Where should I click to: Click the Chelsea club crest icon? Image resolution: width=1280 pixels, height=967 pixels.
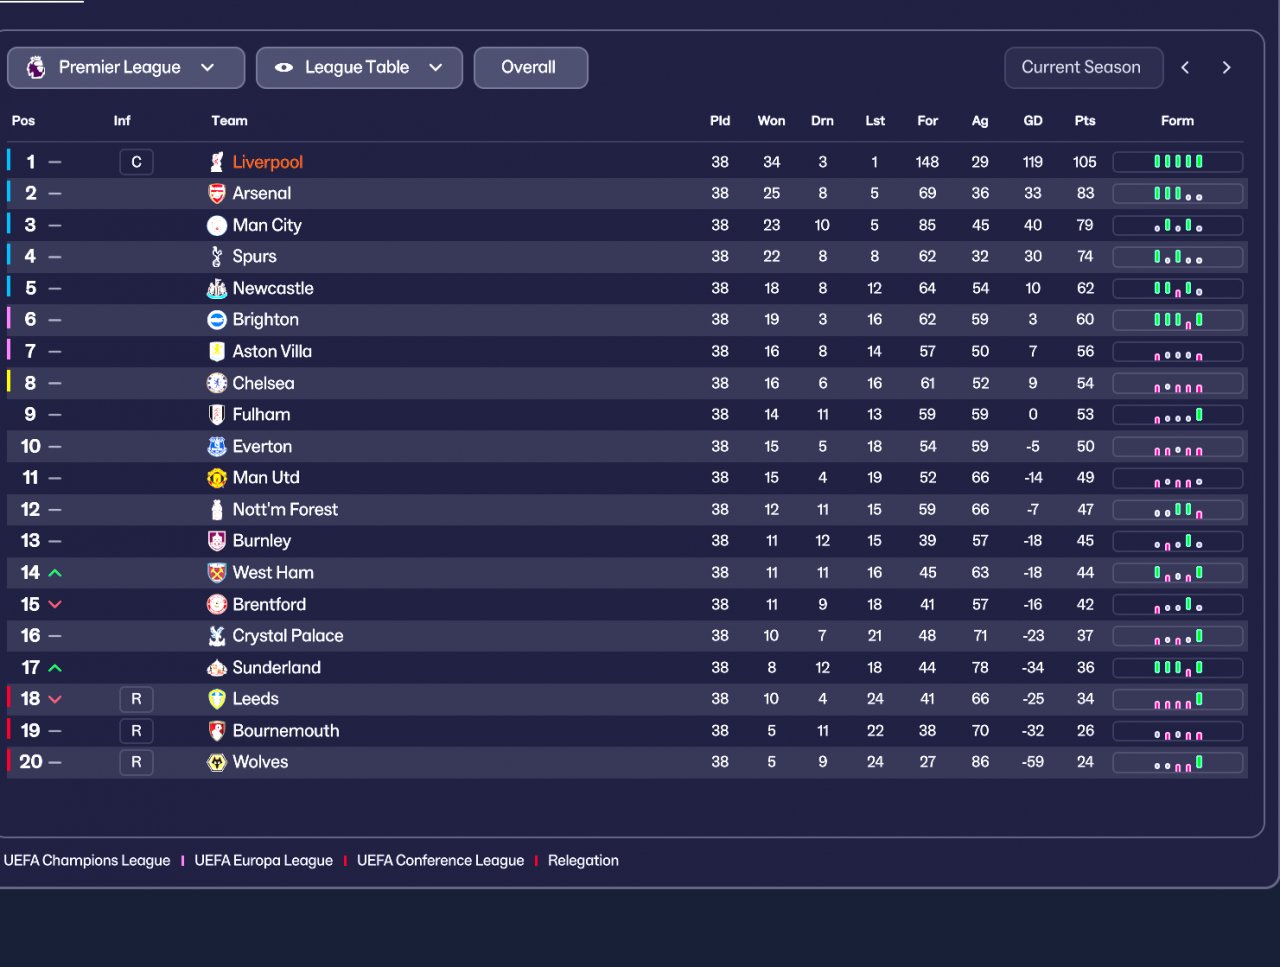[x=216, y=383]
